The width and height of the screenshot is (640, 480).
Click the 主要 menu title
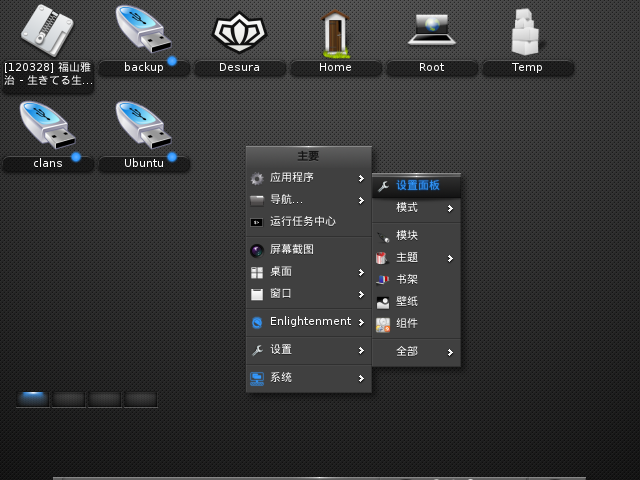[308, 156]
